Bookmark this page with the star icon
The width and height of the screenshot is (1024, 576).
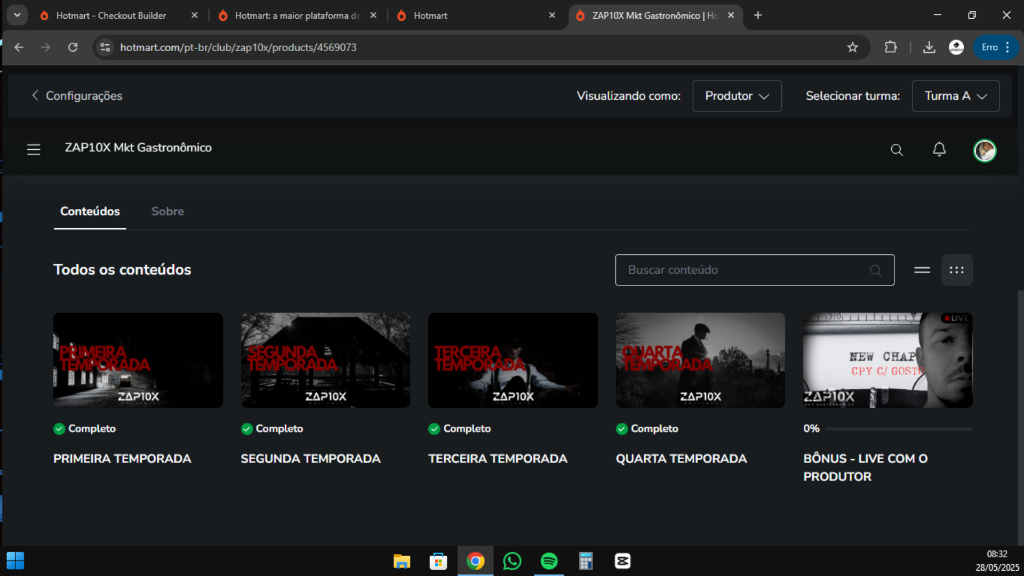point(852,47)
